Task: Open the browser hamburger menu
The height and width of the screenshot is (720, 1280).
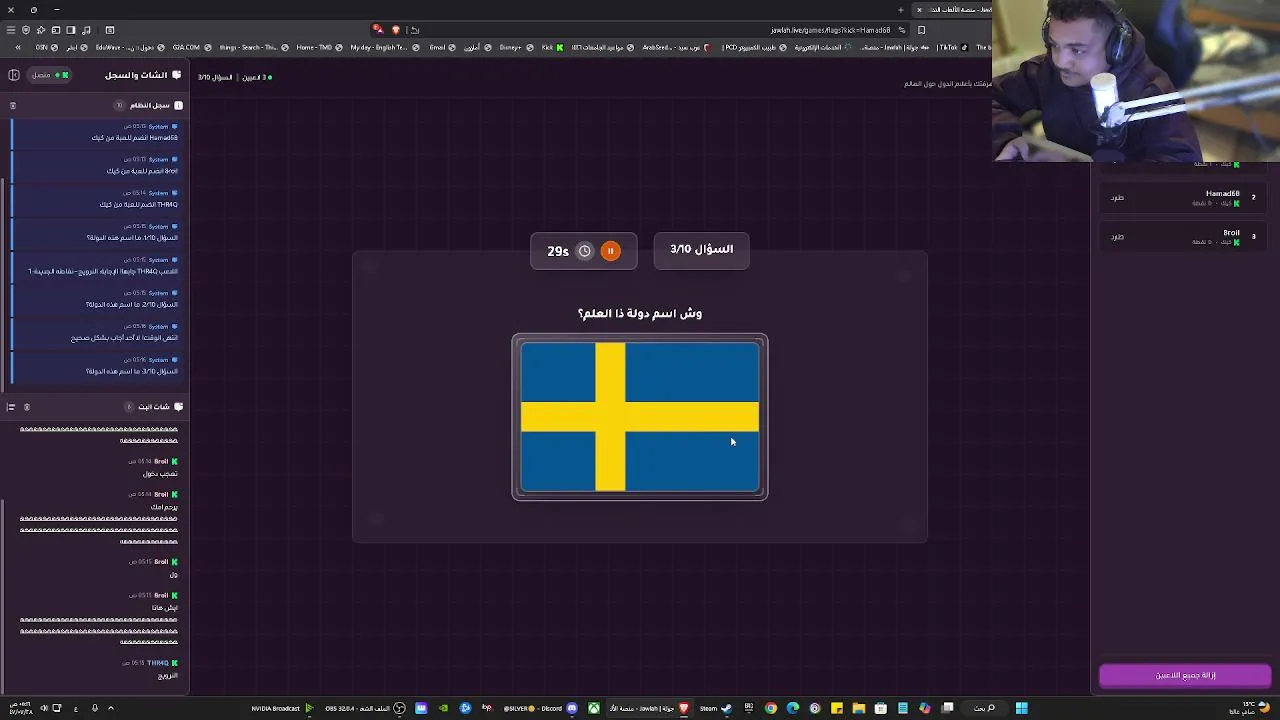Action: coord(11,30)
